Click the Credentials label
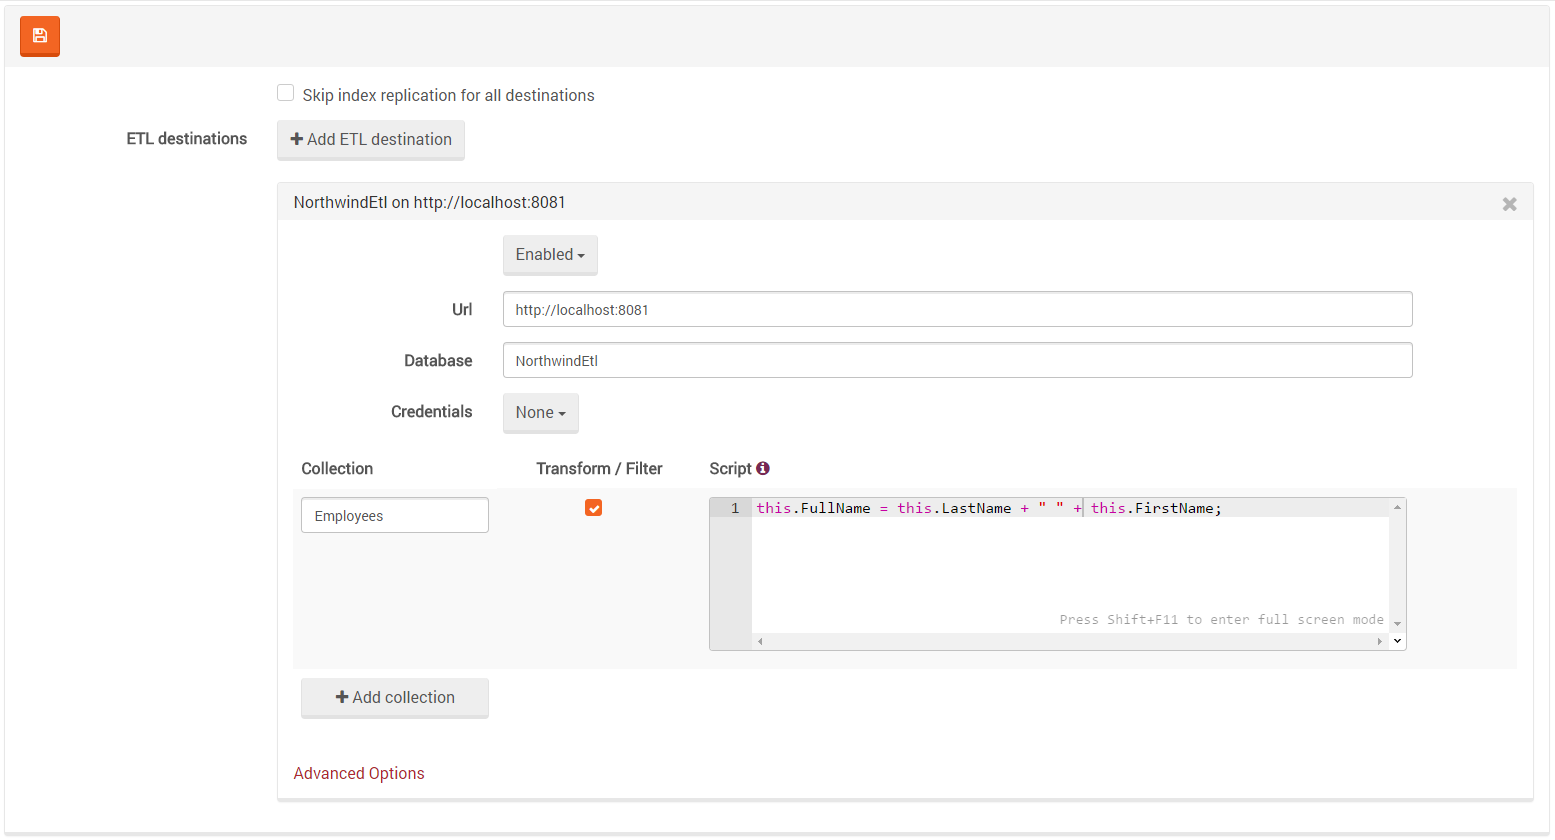The width and height of the screenshot is (1555, 840). point(431,412)
